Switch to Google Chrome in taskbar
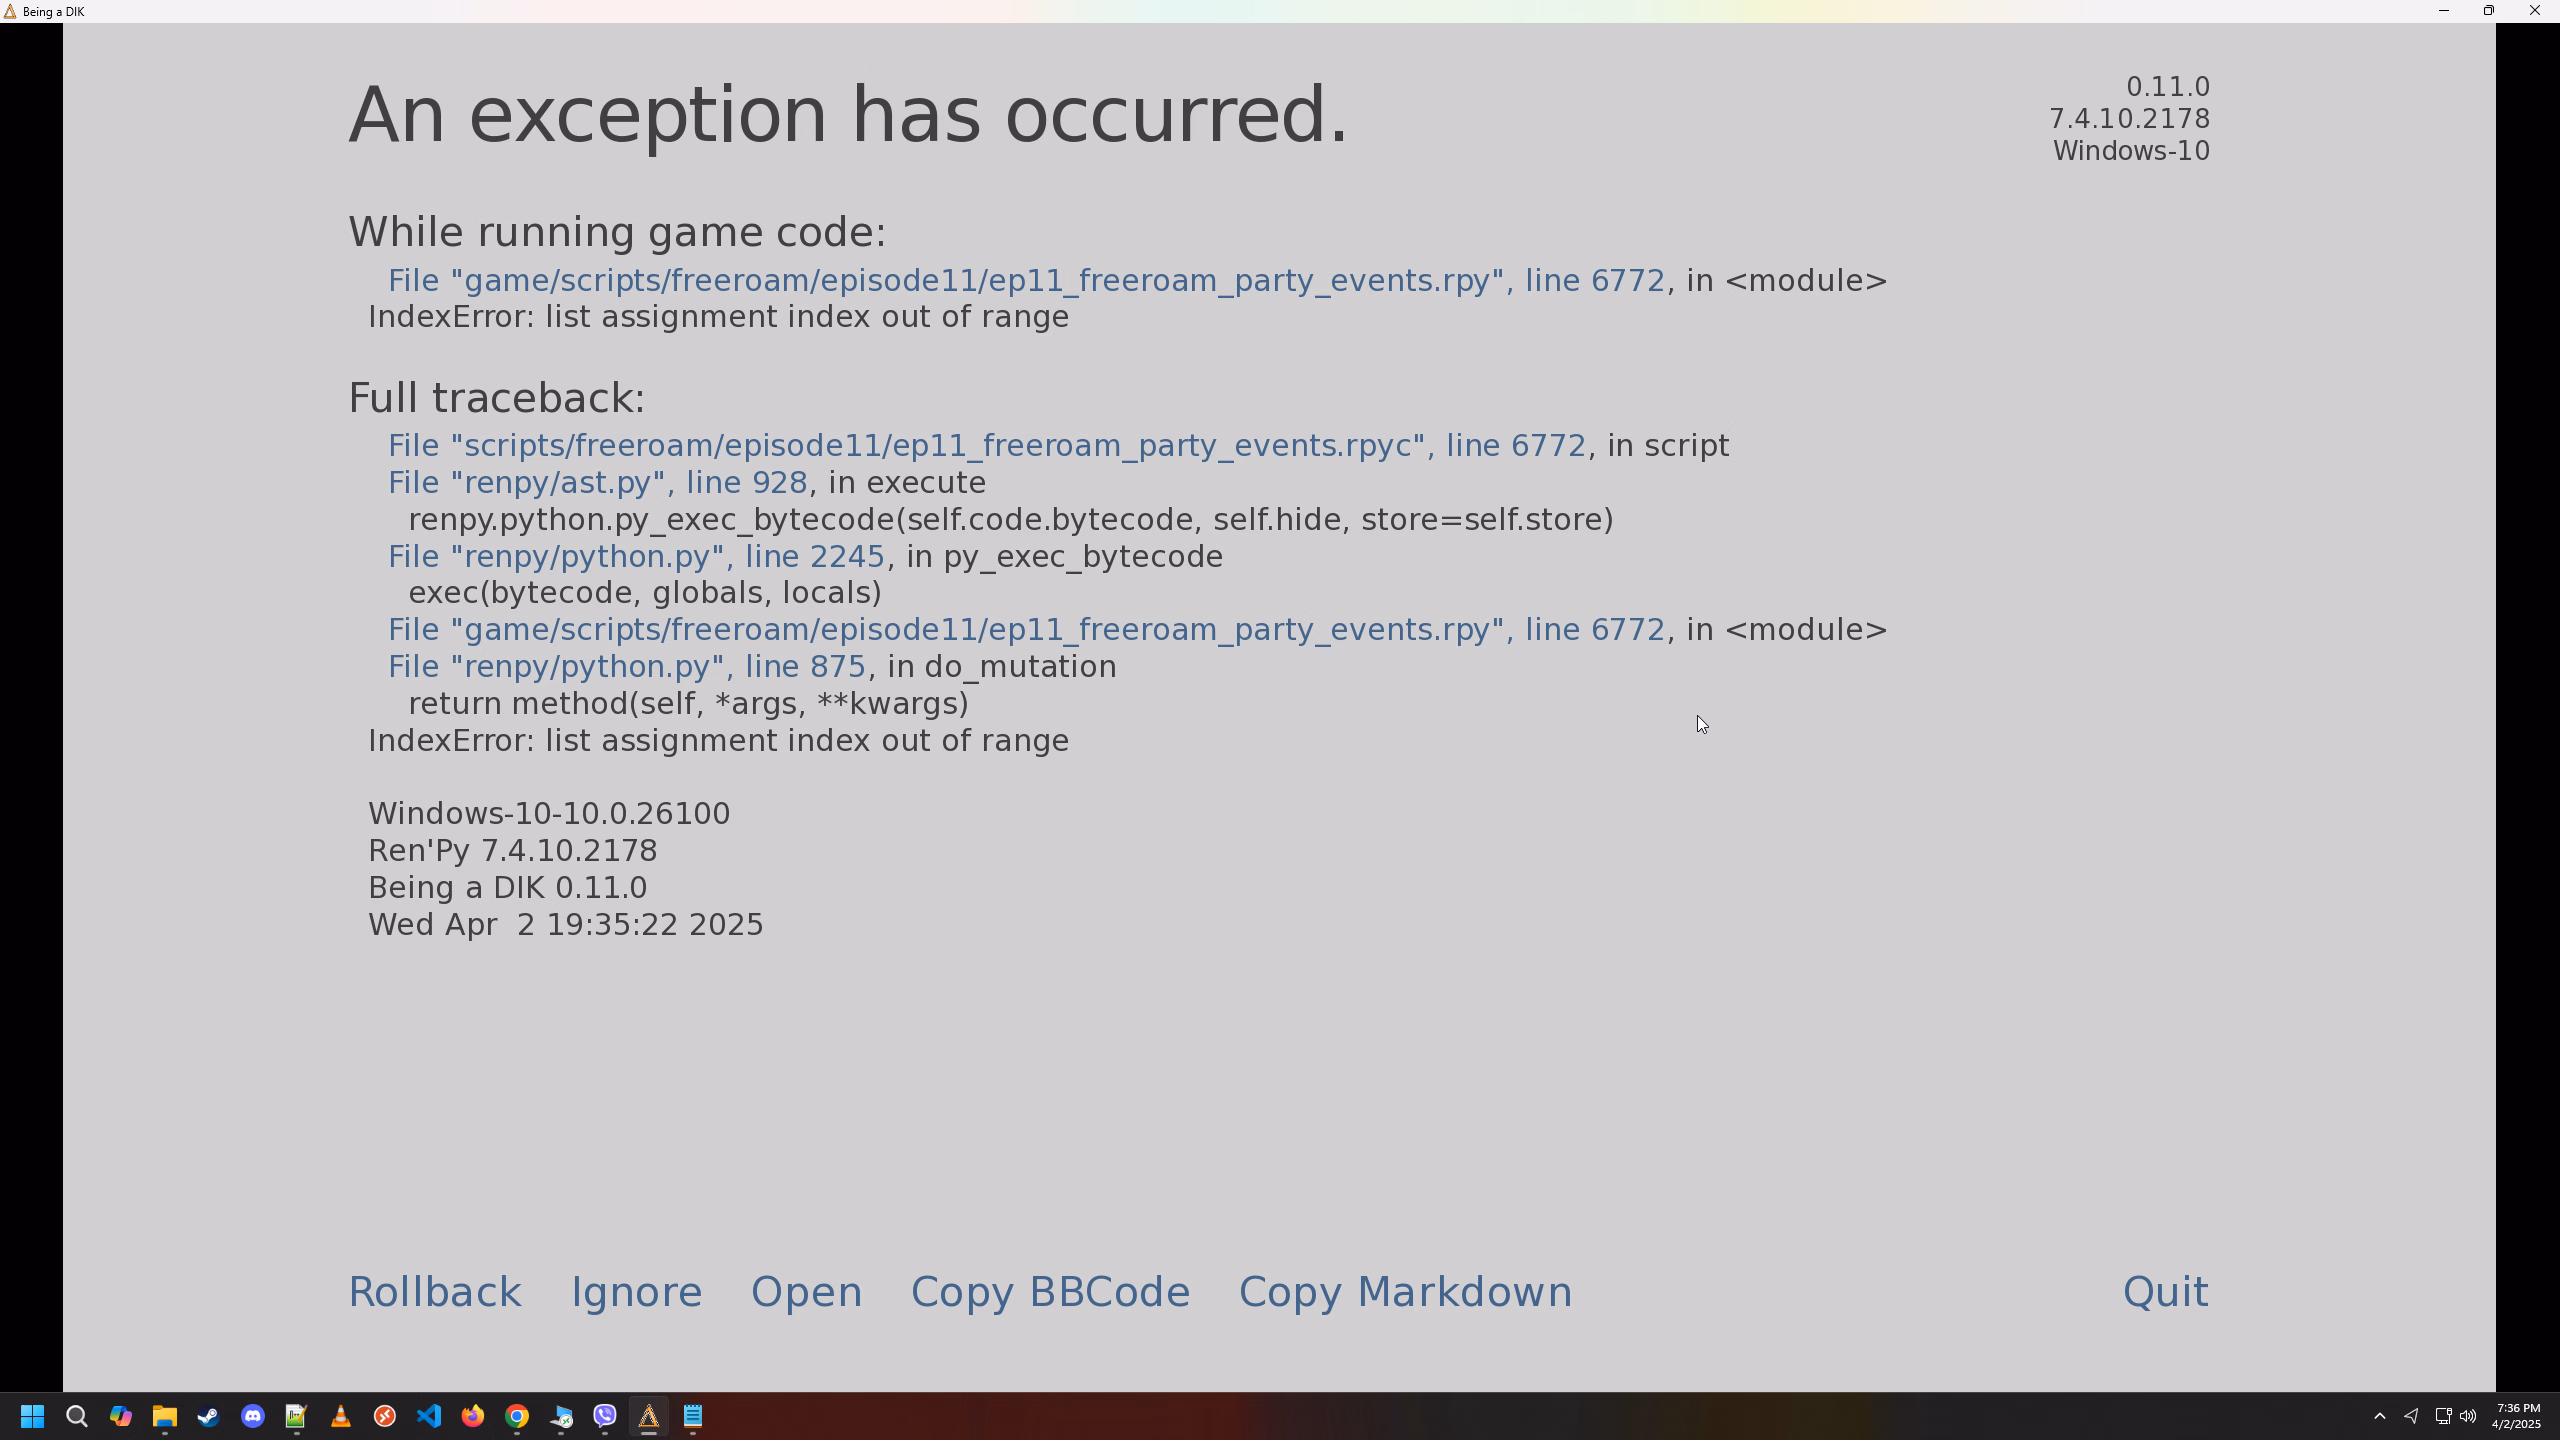This screenshot has height=1440, width=2560. tap(516, 1417)
